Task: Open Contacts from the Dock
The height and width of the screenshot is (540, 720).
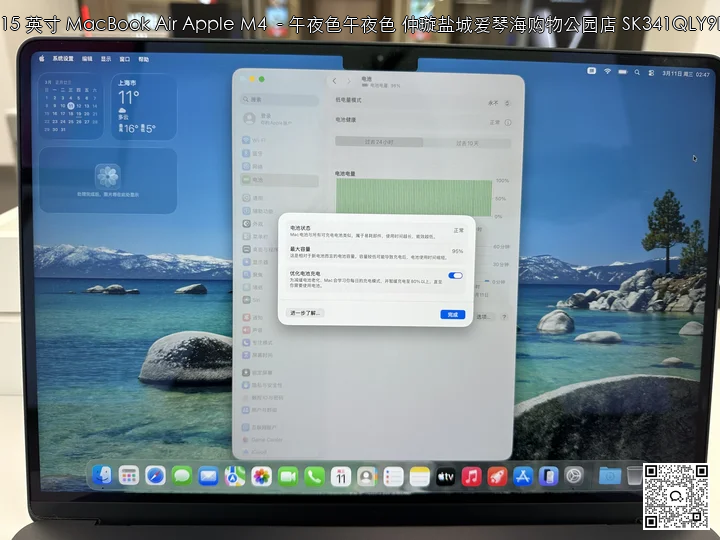Action: tap(367, 477)
